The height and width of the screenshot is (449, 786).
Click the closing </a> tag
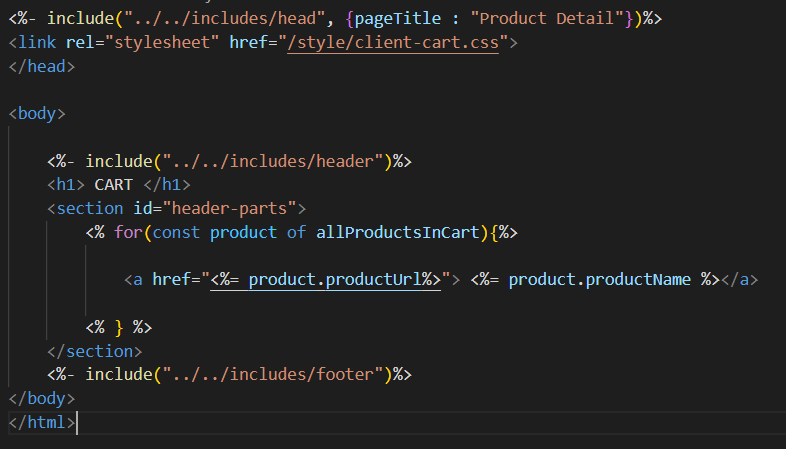point(739,280)
